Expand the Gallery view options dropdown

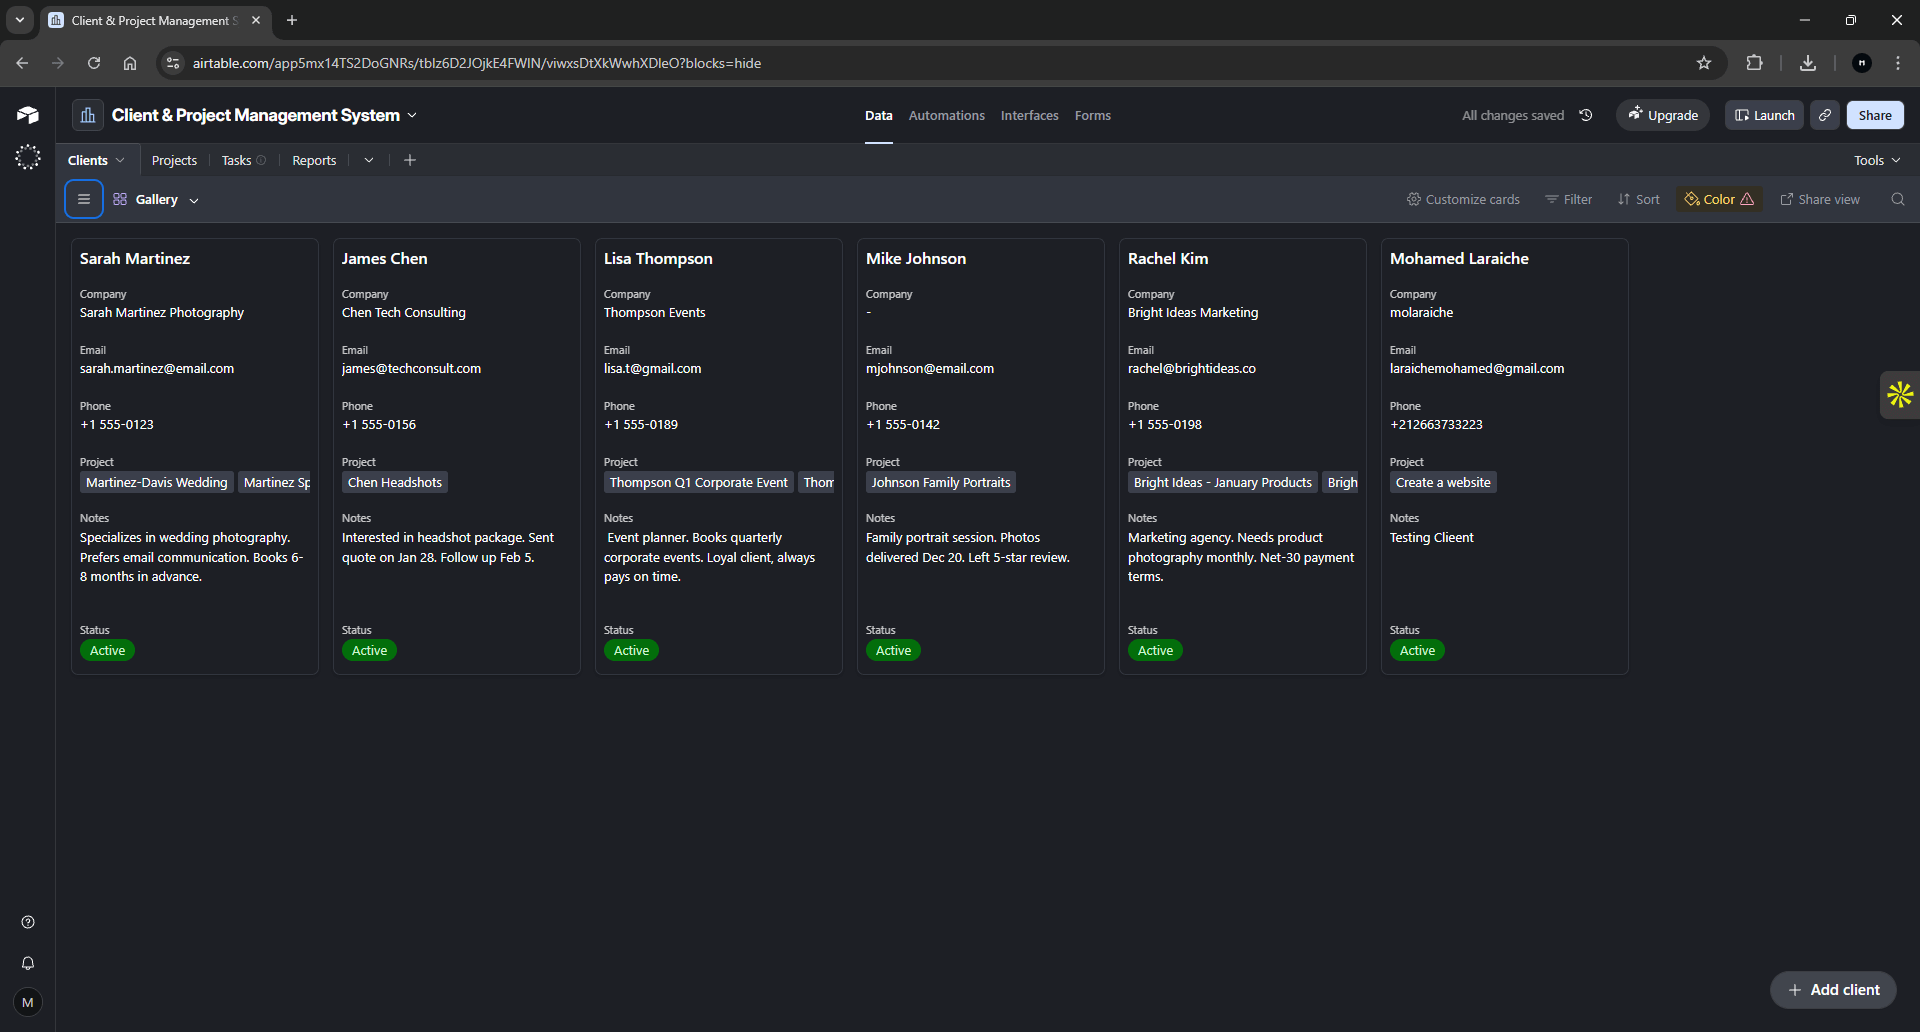pyautogui.click(x=193, y=199)
